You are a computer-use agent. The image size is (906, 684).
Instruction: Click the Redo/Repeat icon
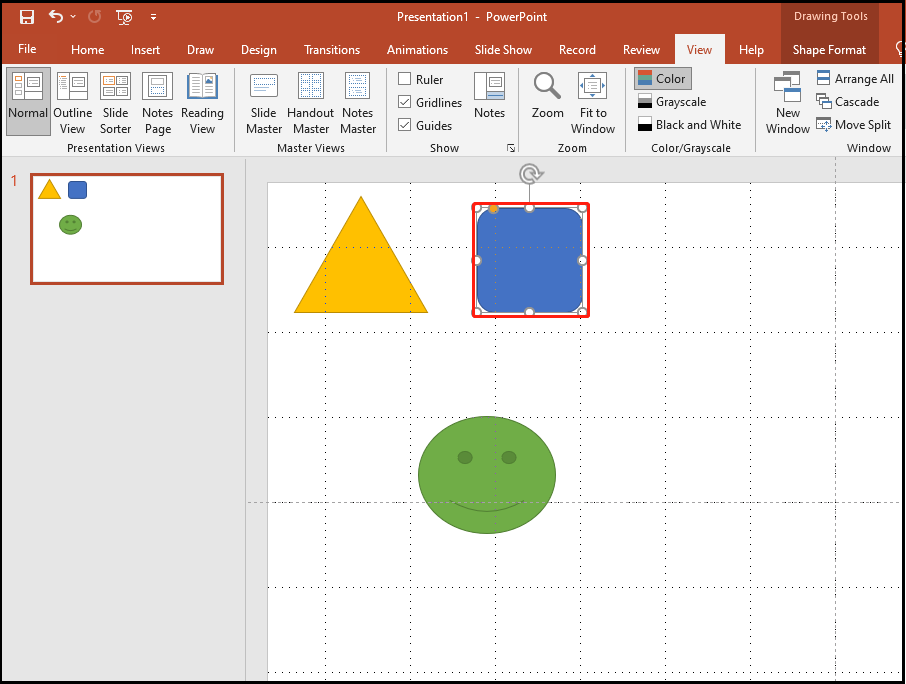pos(94,16)
